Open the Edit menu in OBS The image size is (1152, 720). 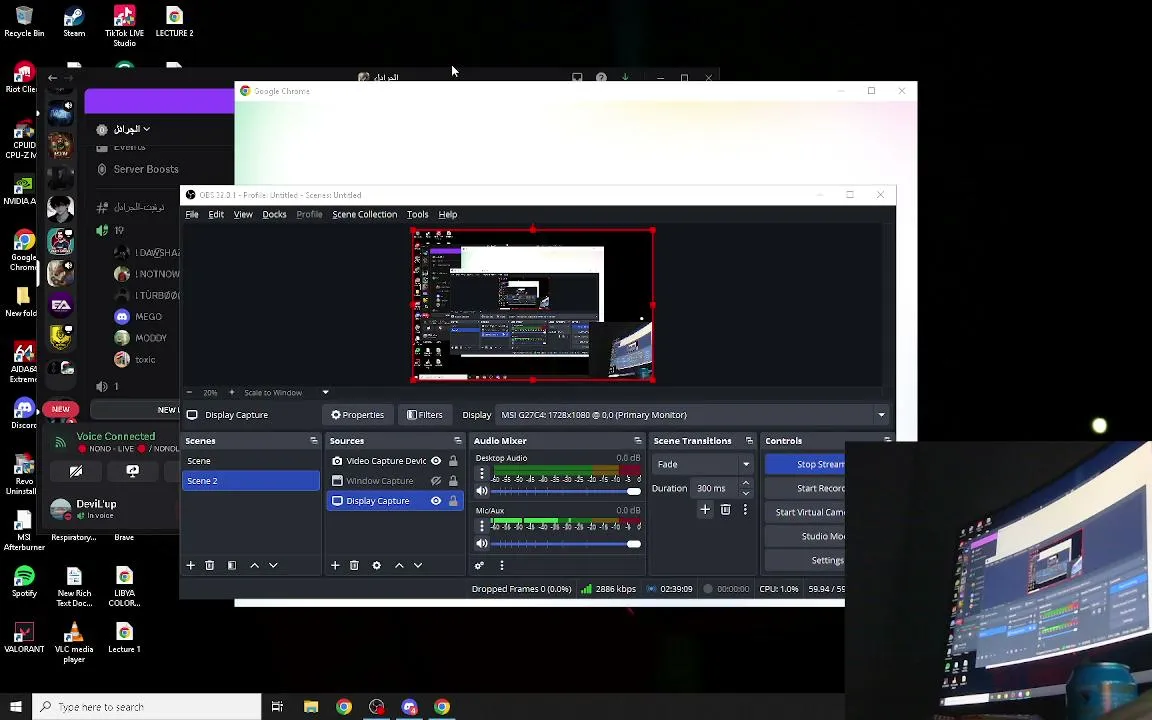216,215
